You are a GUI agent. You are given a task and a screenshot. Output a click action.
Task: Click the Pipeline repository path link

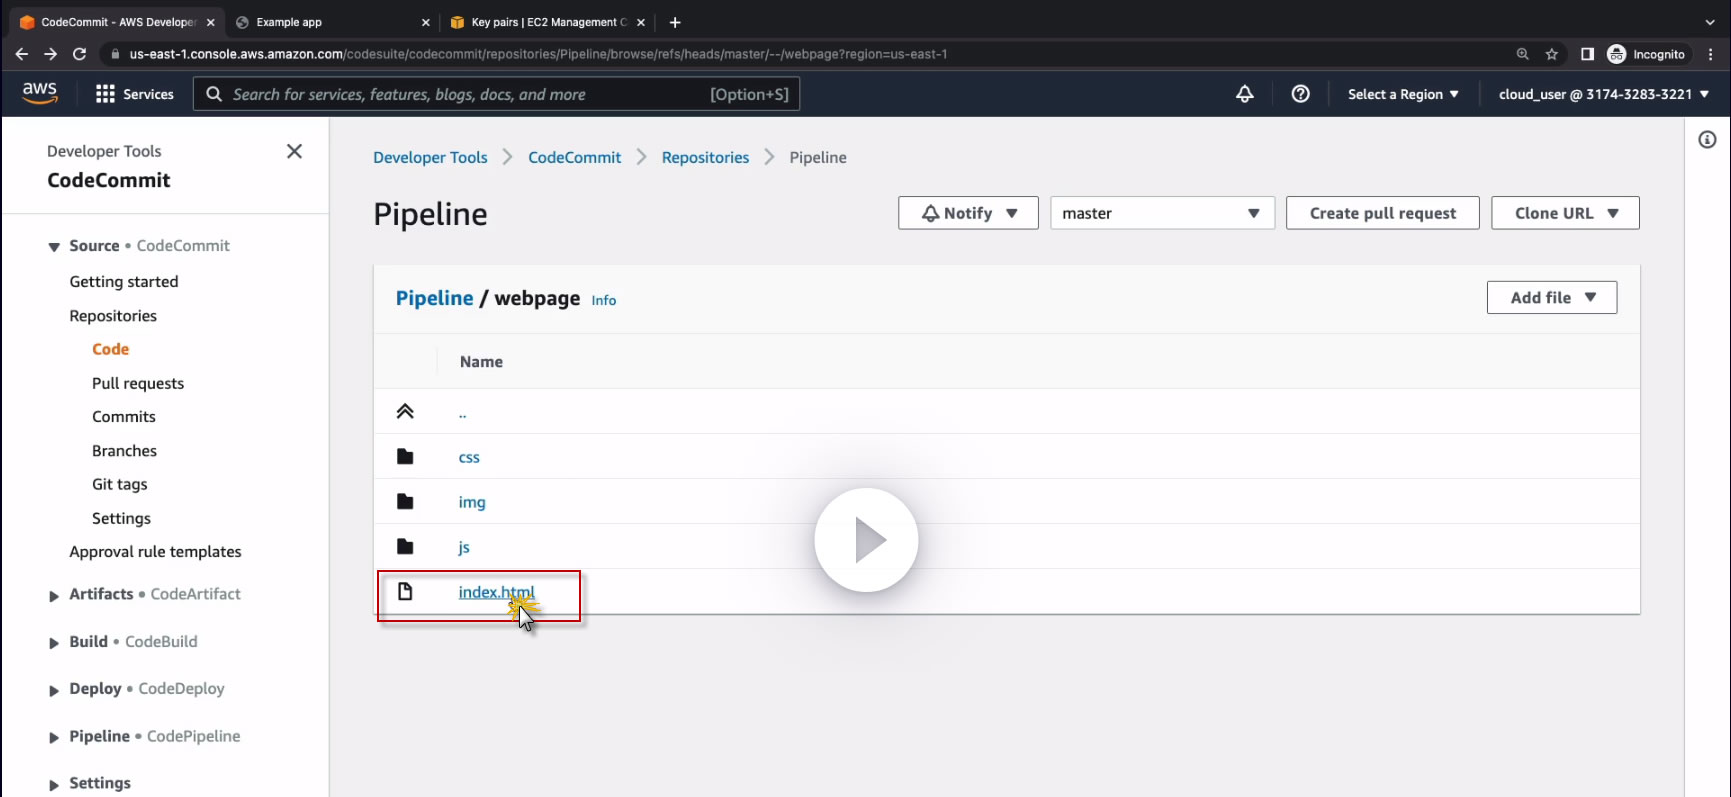coord(434,298)
